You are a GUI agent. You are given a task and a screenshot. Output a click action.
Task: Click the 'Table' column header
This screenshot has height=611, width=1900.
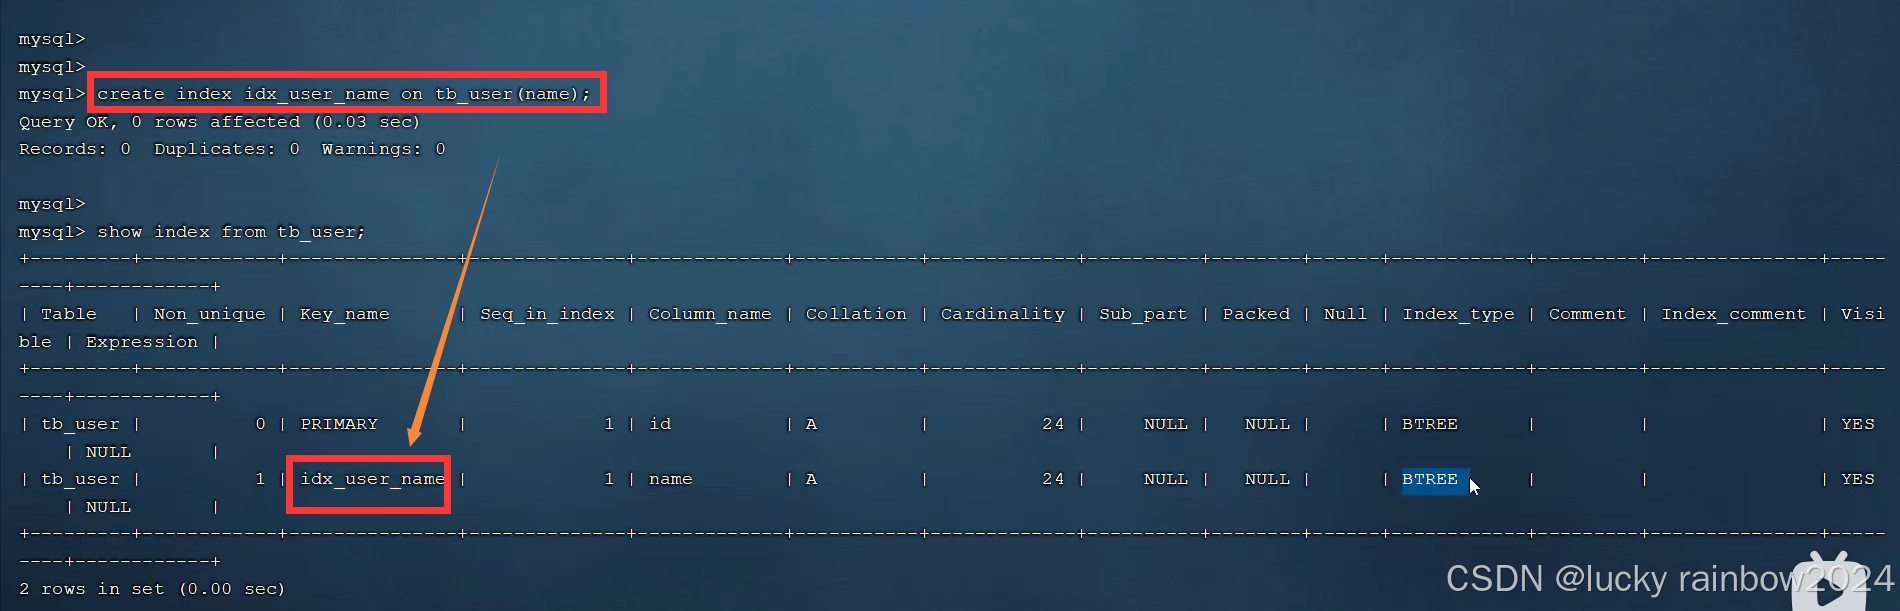coord(69,314)
